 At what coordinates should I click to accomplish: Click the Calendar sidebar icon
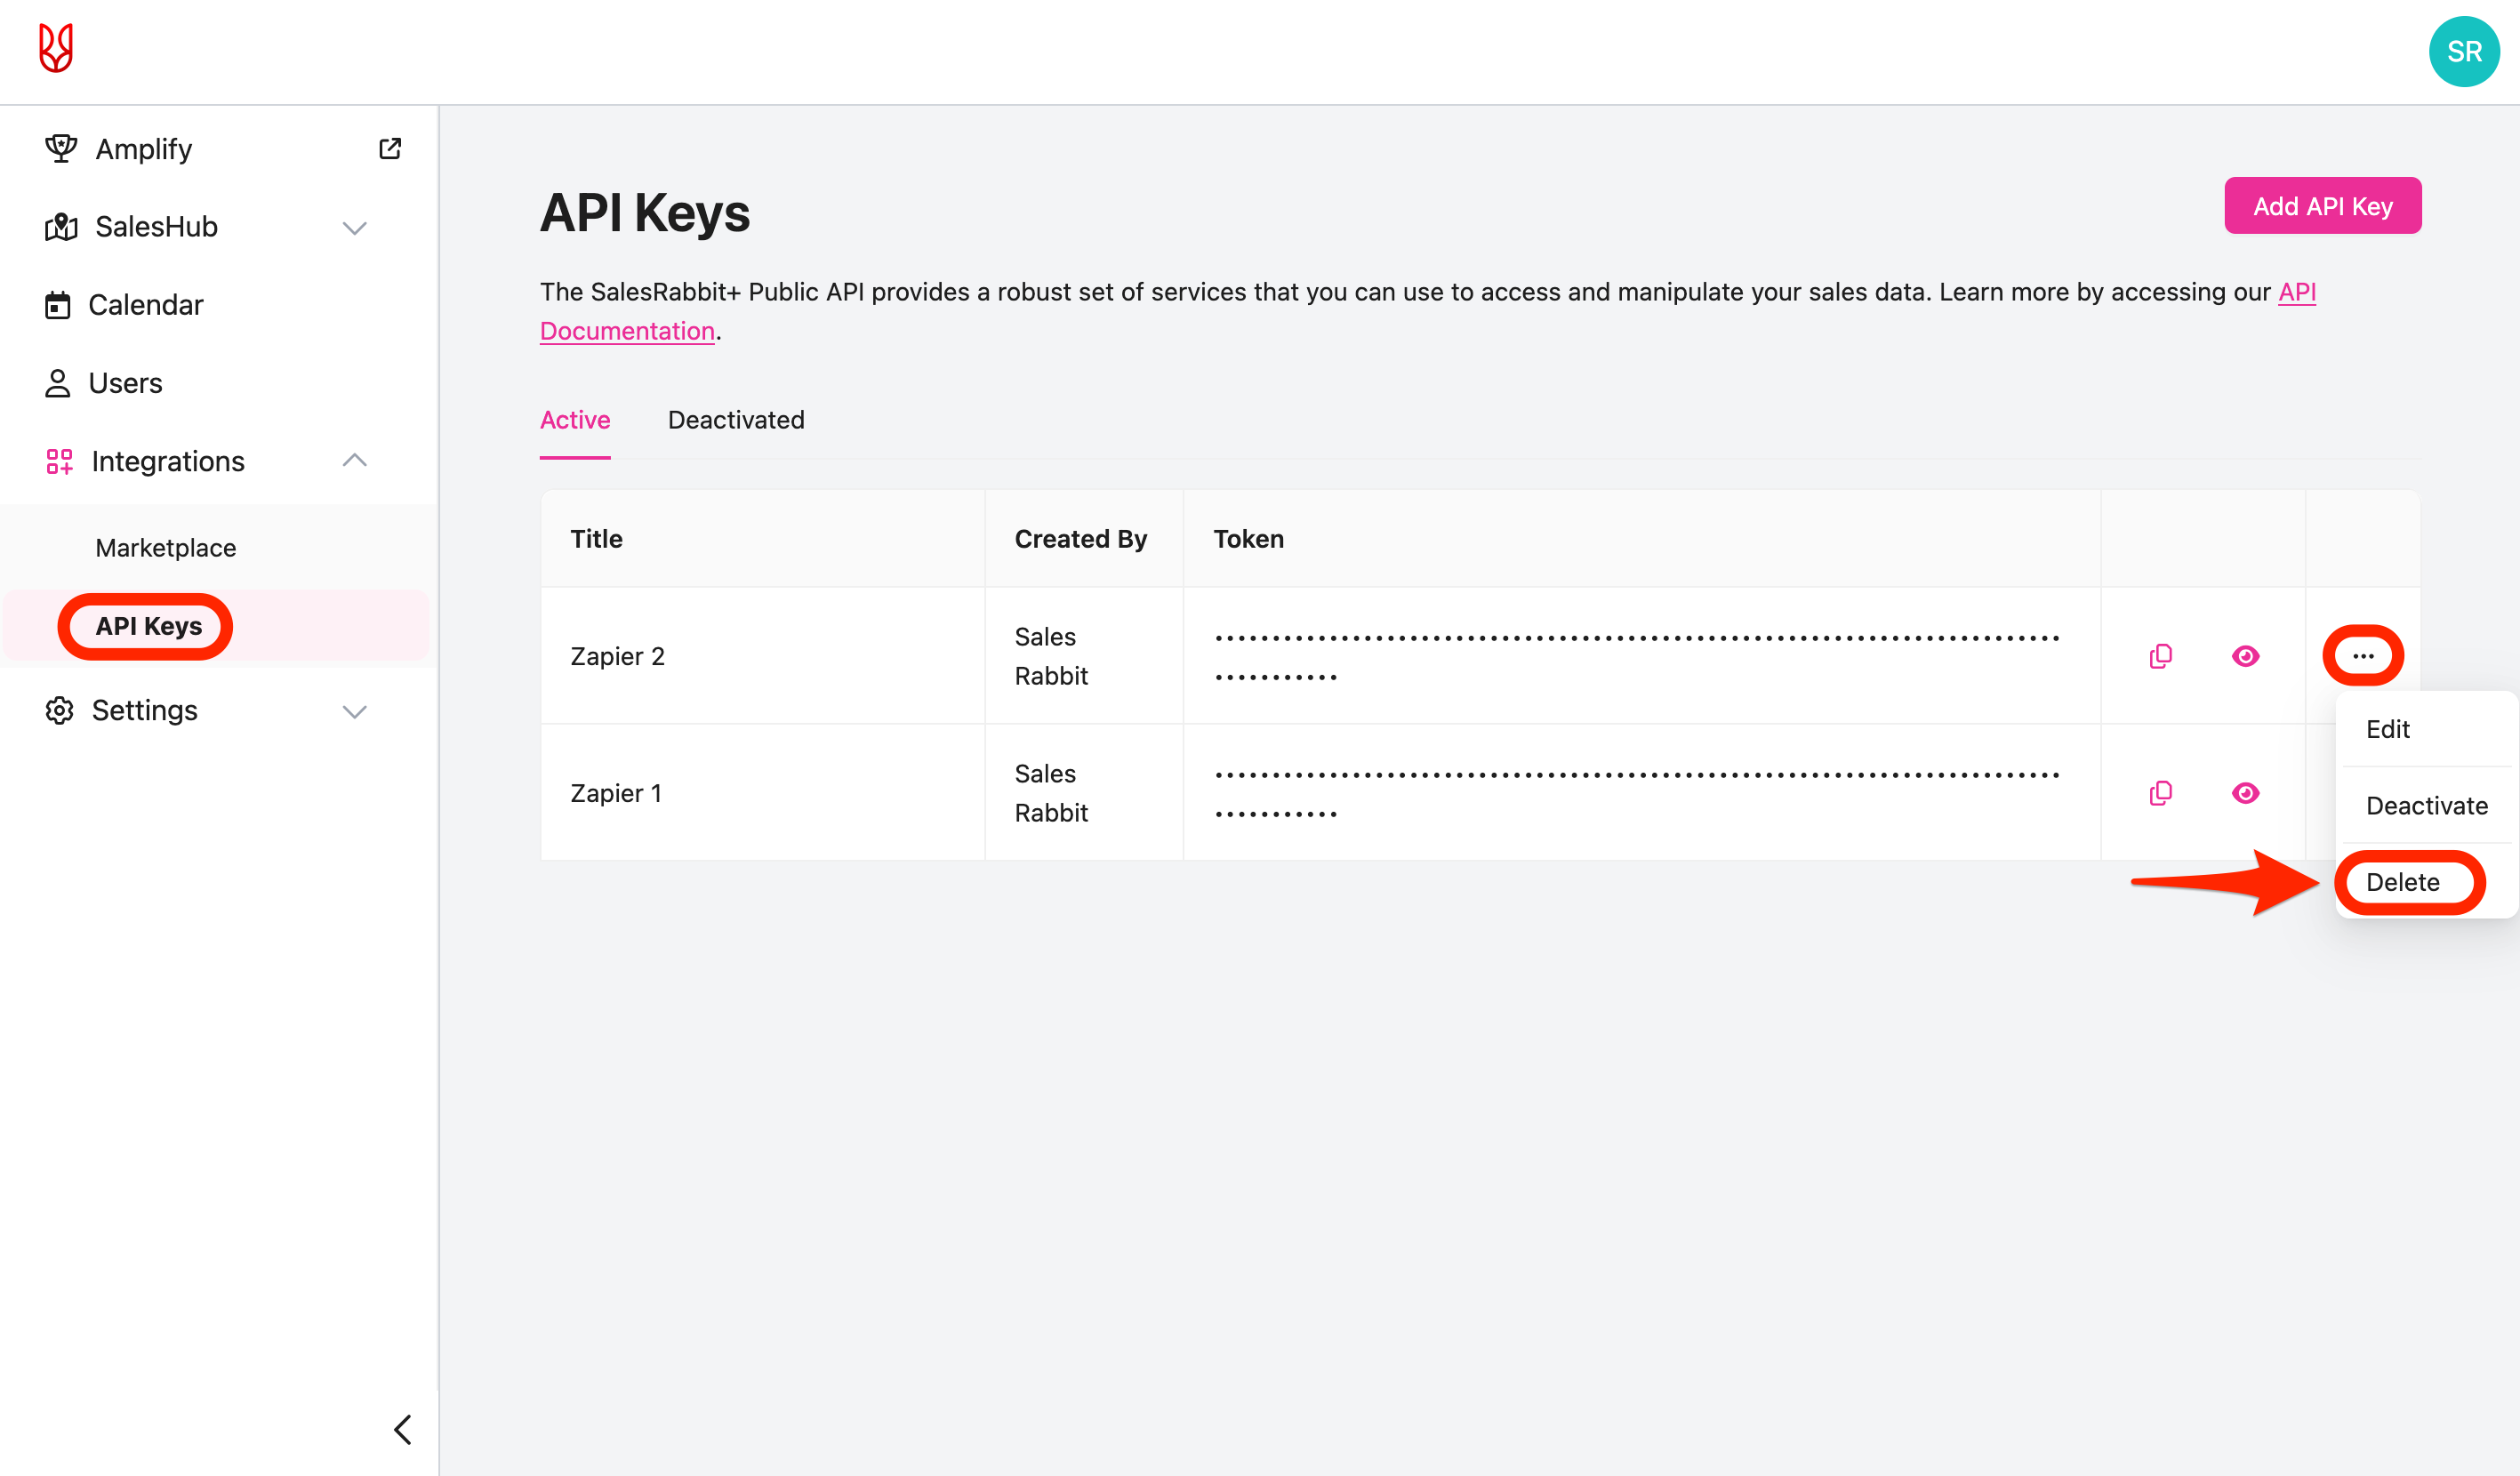point(58,305)
